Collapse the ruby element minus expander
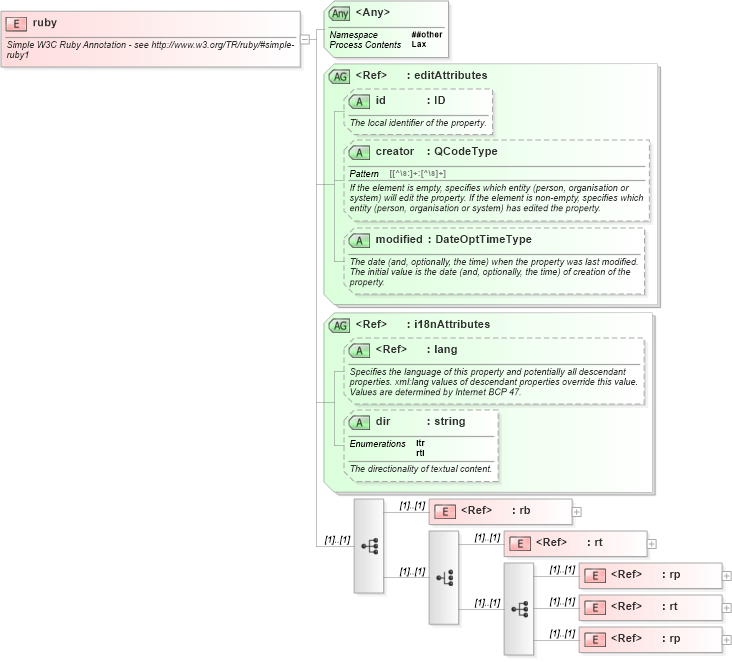This screenshot has height=662, width=732. (305, 39)
